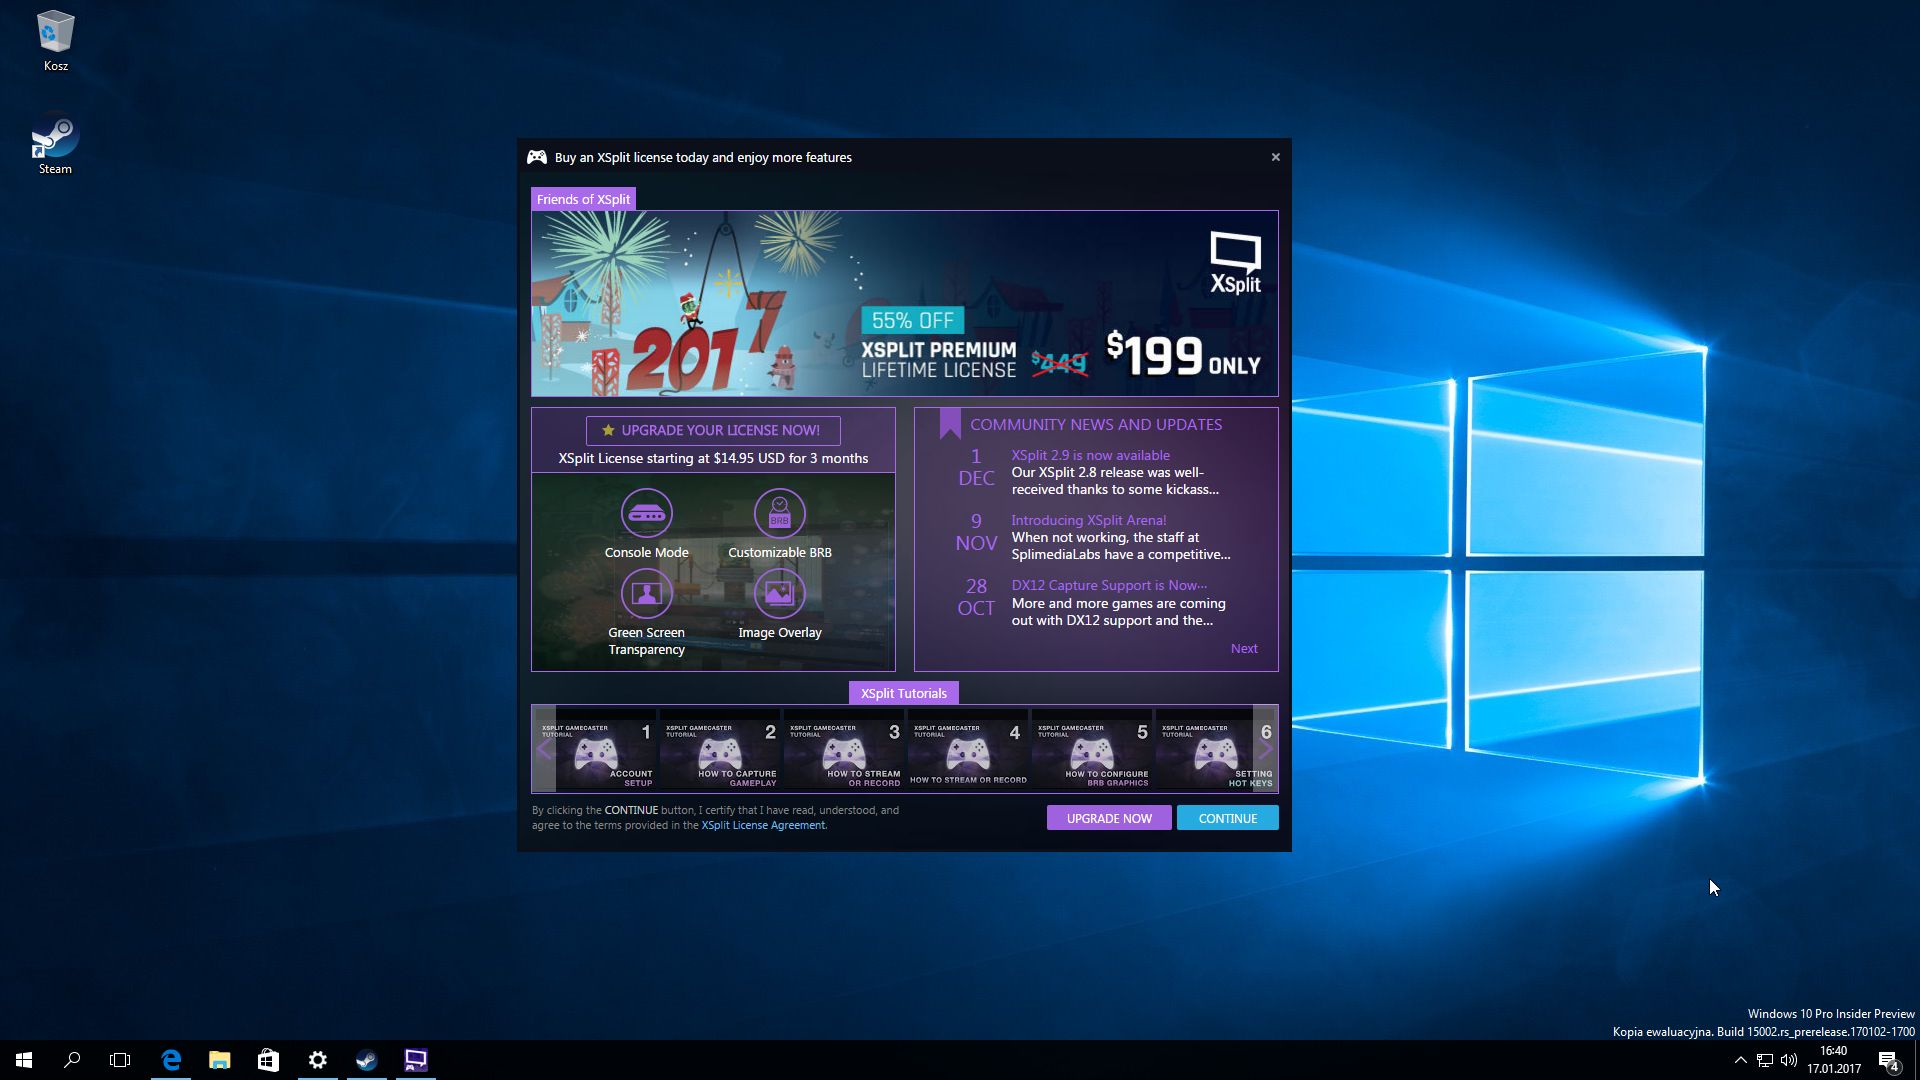Switch to the Friends of XSplit tab

click(x=583, y=199)
